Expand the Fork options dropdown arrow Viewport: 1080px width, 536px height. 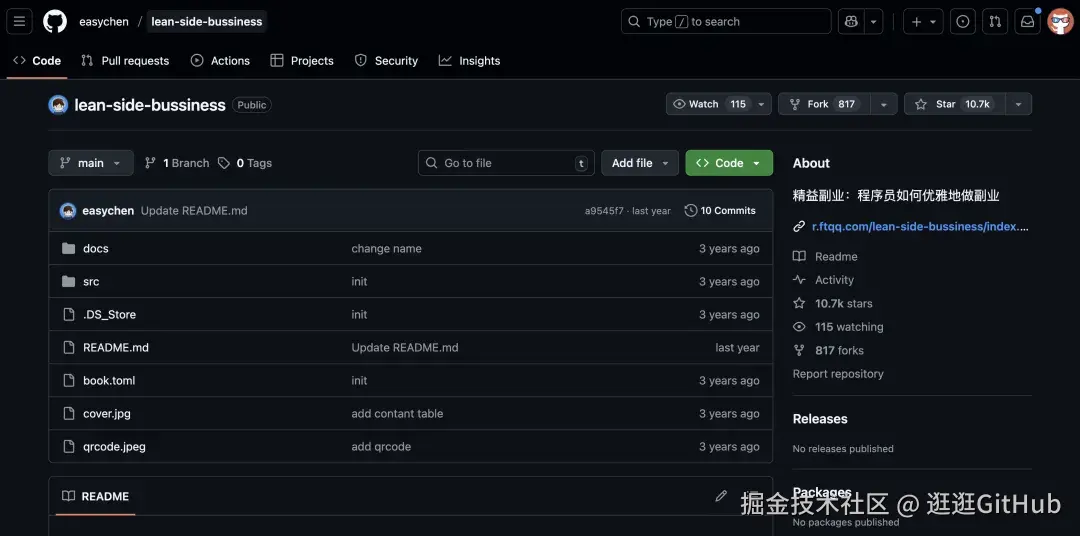point(884,104)
